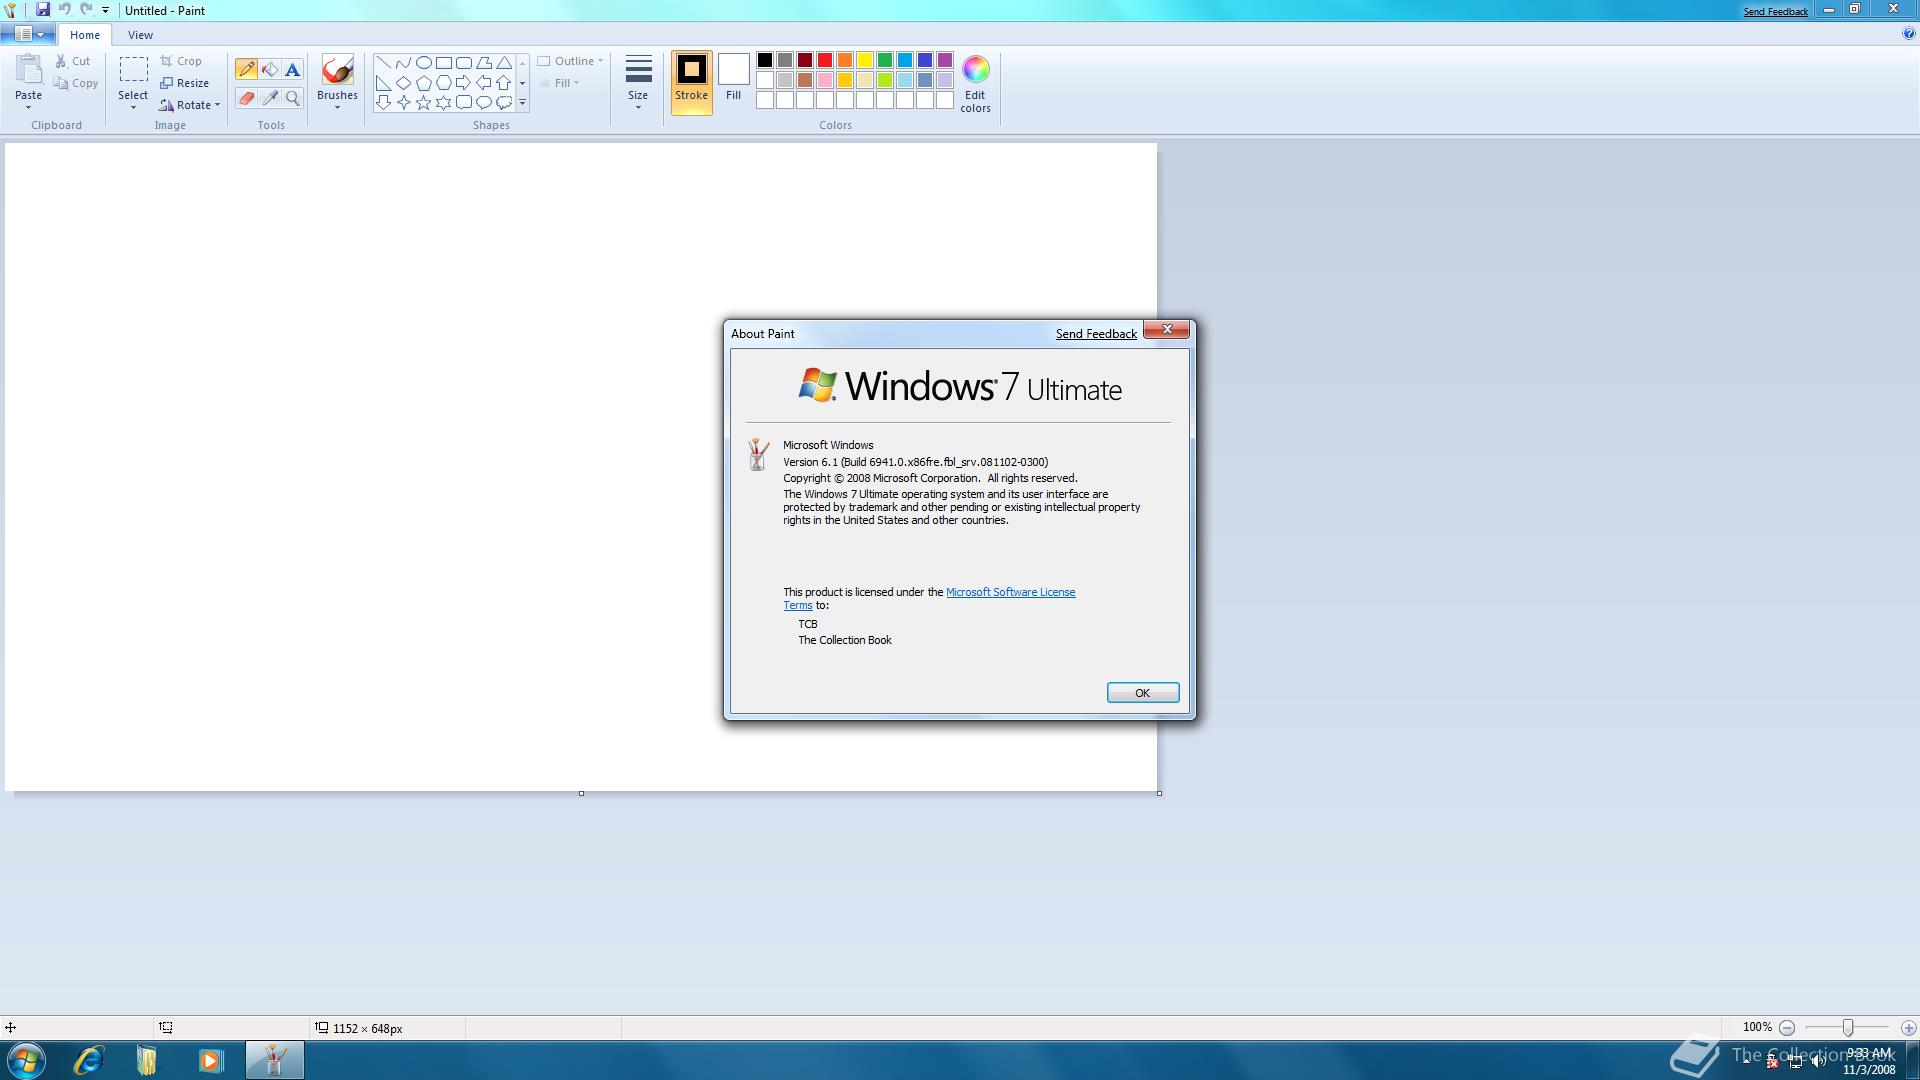Expand the Shapes gallery more arrow
The image size is (1920, 1080).
[x=522, y=103]
